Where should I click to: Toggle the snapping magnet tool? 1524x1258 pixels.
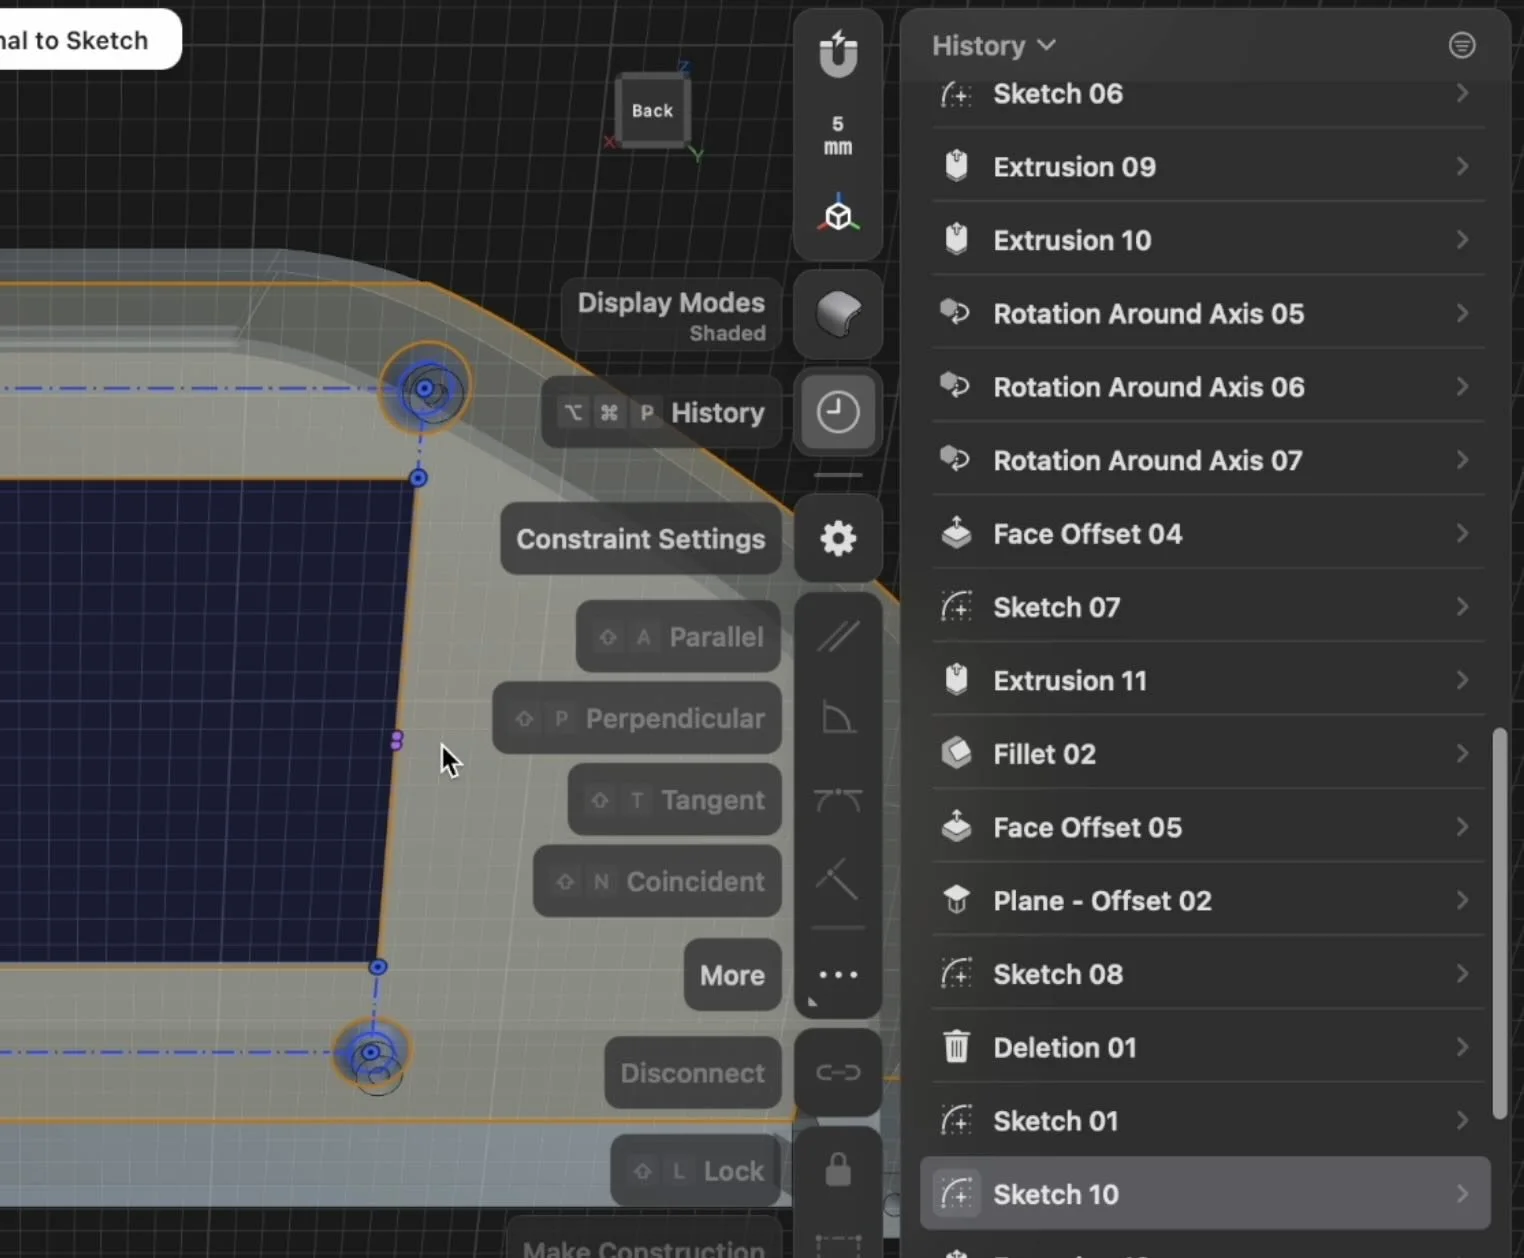(836, 55)
